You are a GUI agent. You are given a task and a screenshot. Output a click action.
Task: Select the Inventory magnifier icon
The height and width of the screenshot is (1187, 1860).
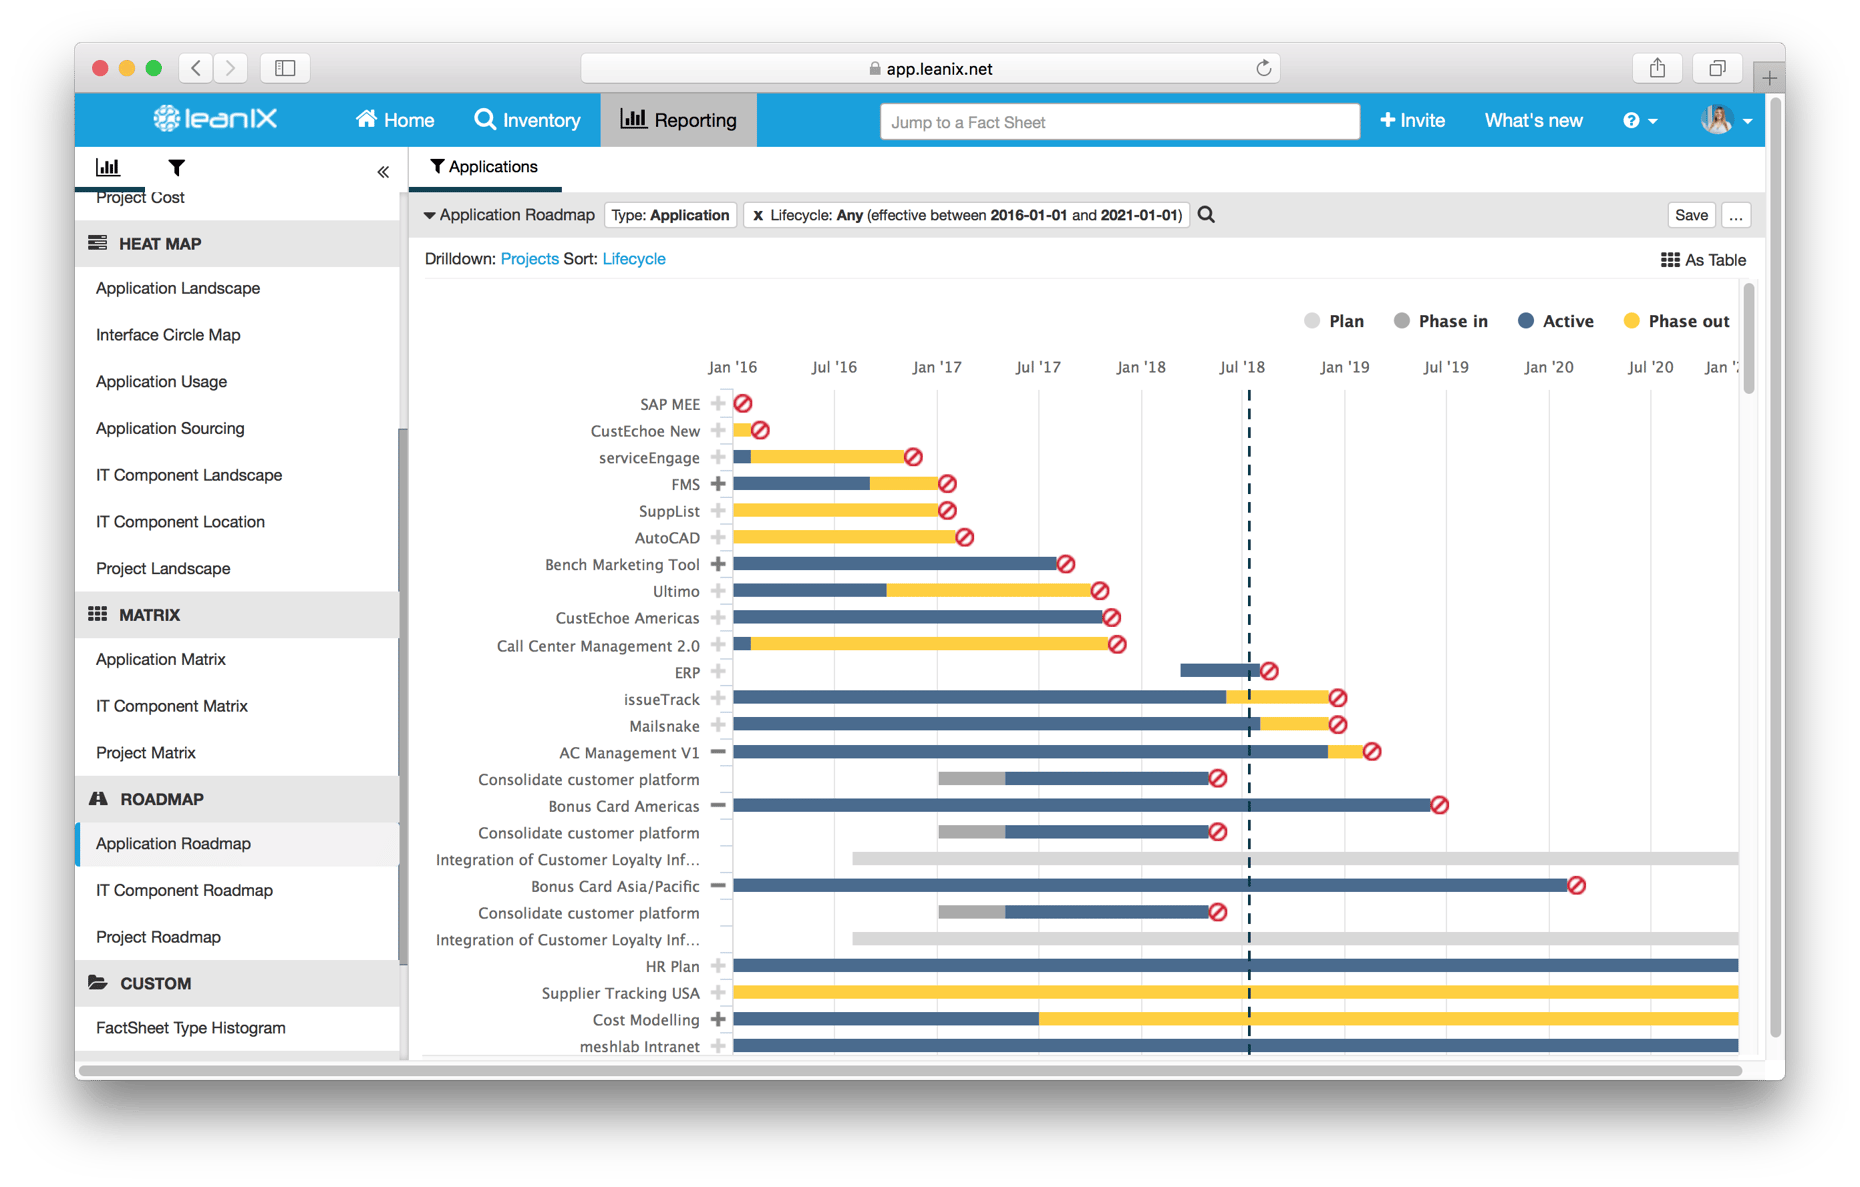486,119
